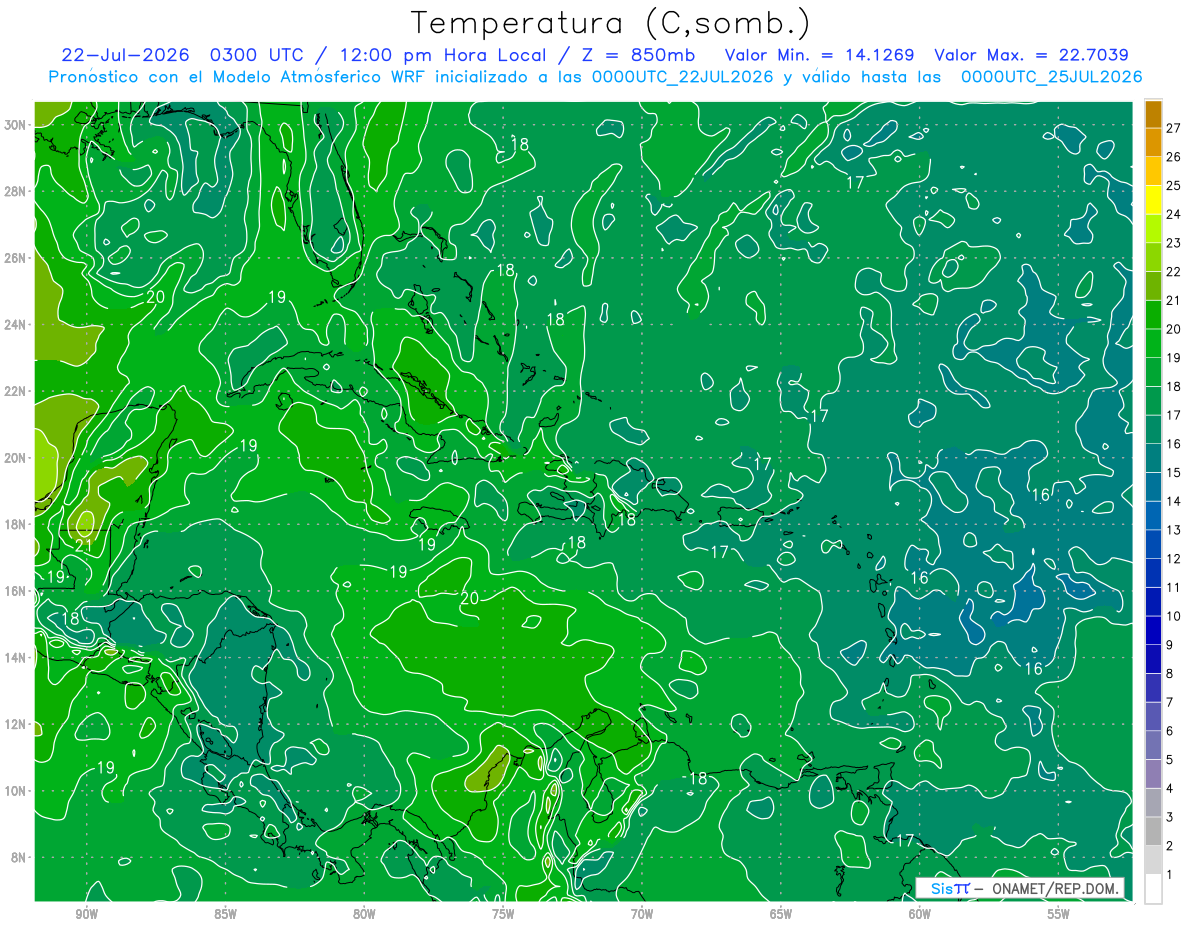
Task: Click the '21' contour label on map
Action: tap(84, 545)
